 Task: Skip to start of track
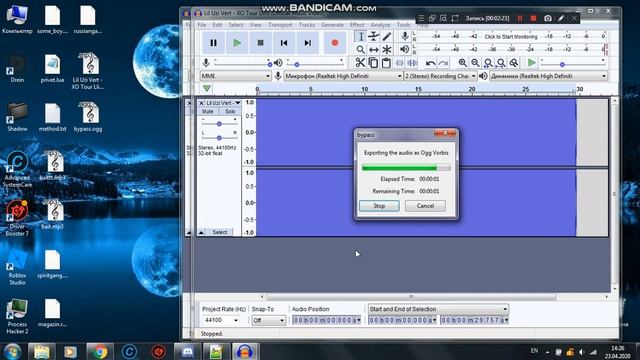pos(284,42)
